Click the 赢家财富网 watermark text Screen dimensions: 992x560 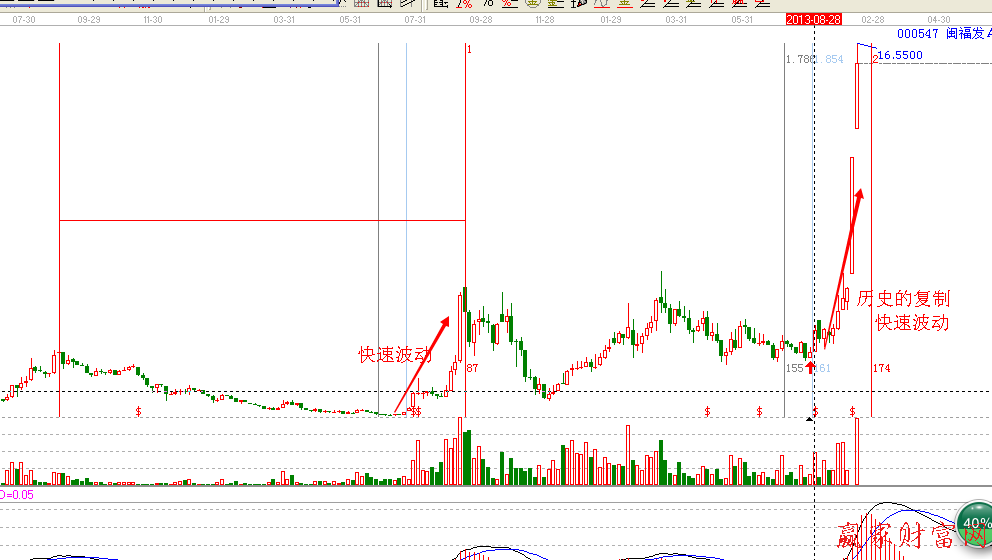pos(895,540)
